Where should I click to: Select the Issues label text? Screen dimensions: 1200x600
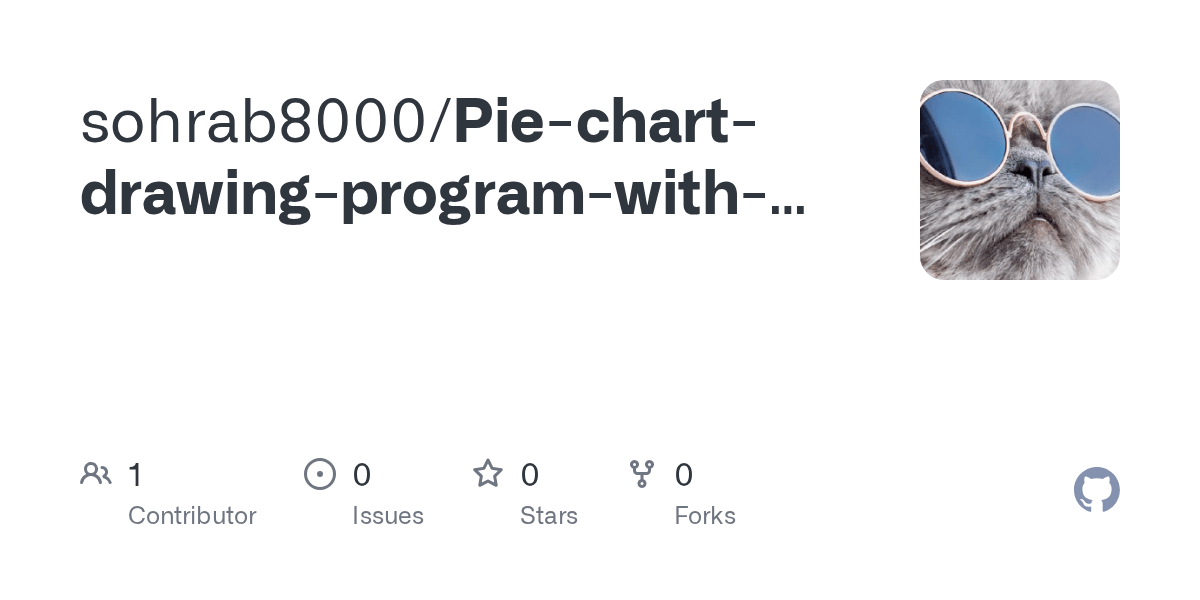(x=388, y=516)
